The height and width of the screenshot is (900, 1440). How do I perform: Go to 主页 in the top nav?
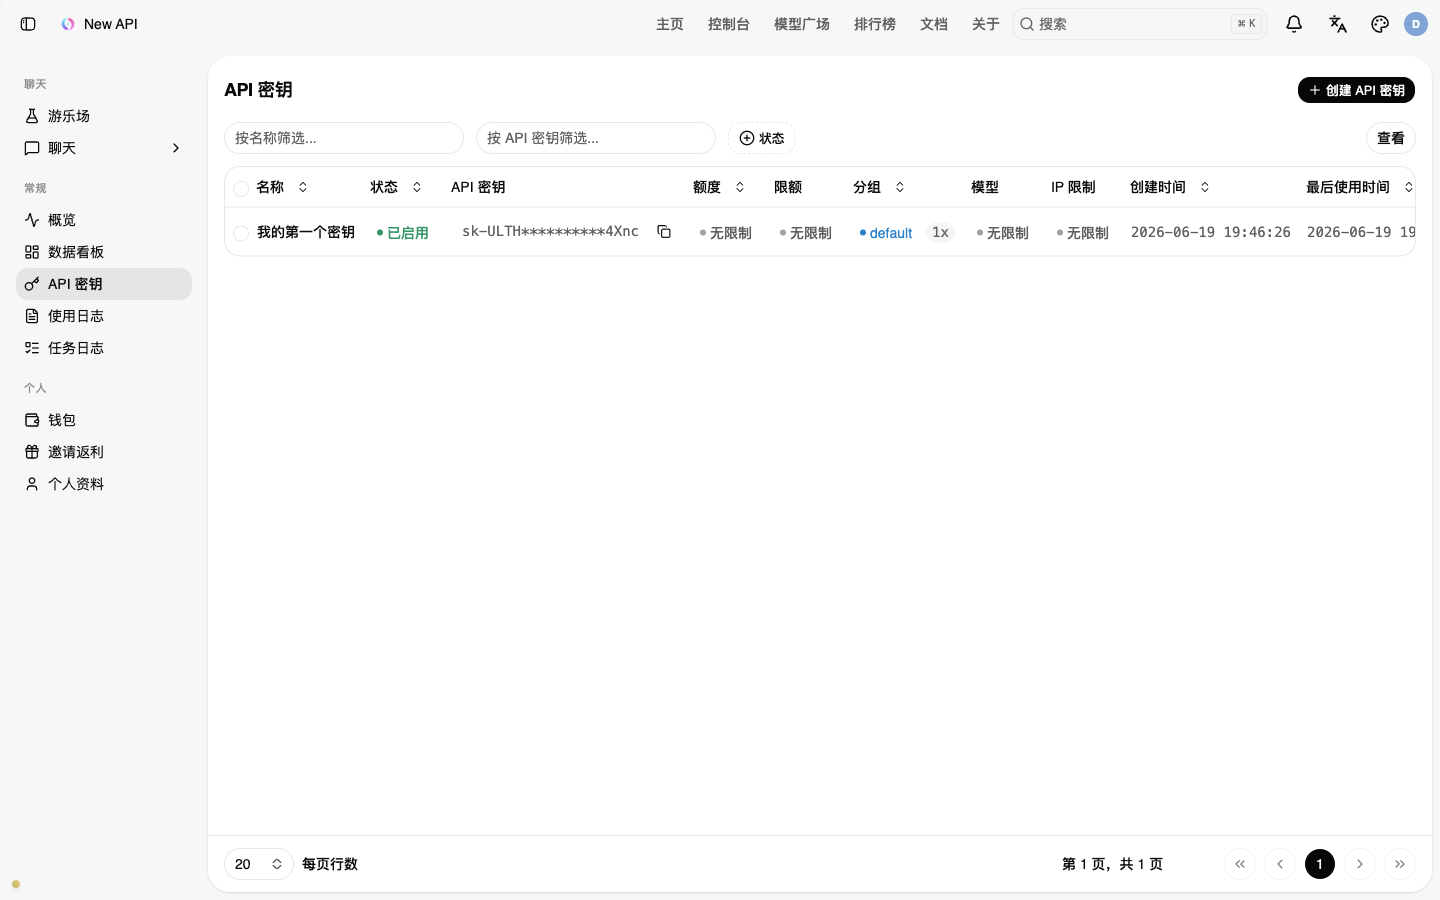pyautogui.click(x=670, y=24)
